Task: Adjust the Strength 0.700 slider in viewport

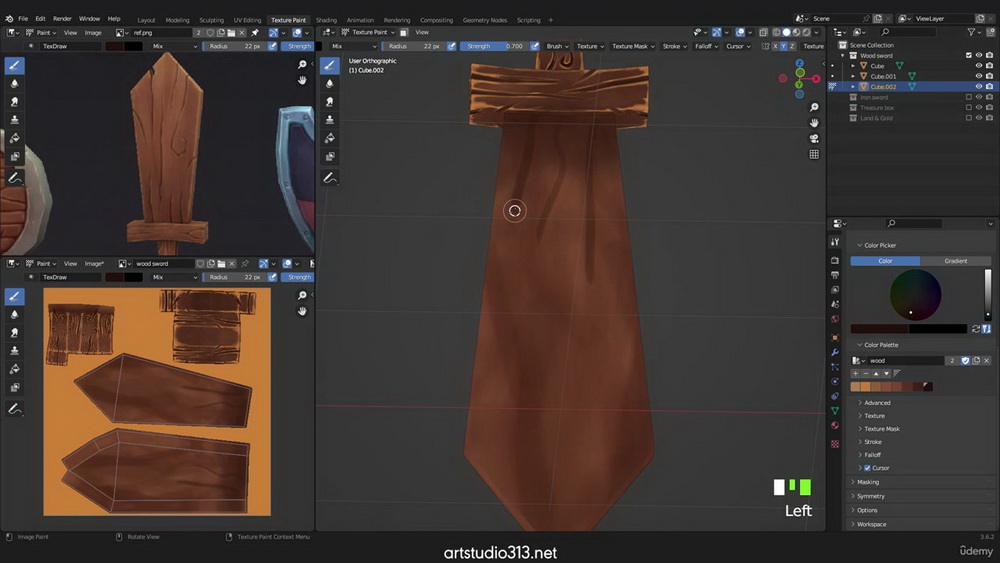Action: pos(493,46)
